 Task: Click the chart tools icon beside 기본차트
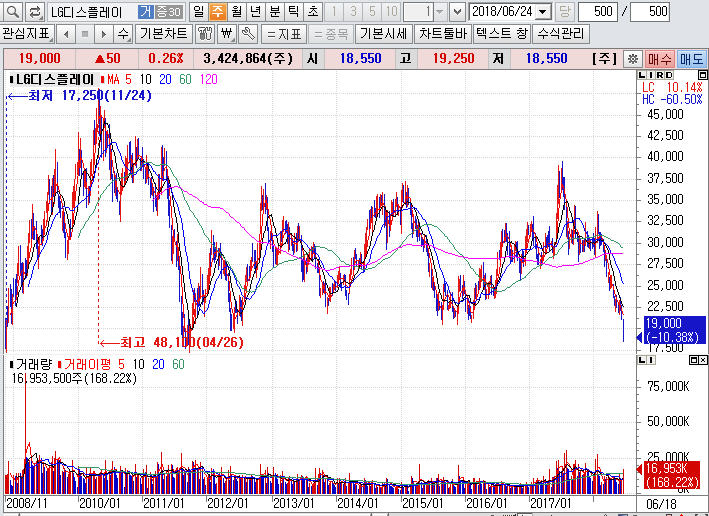(x=204, y=33)
